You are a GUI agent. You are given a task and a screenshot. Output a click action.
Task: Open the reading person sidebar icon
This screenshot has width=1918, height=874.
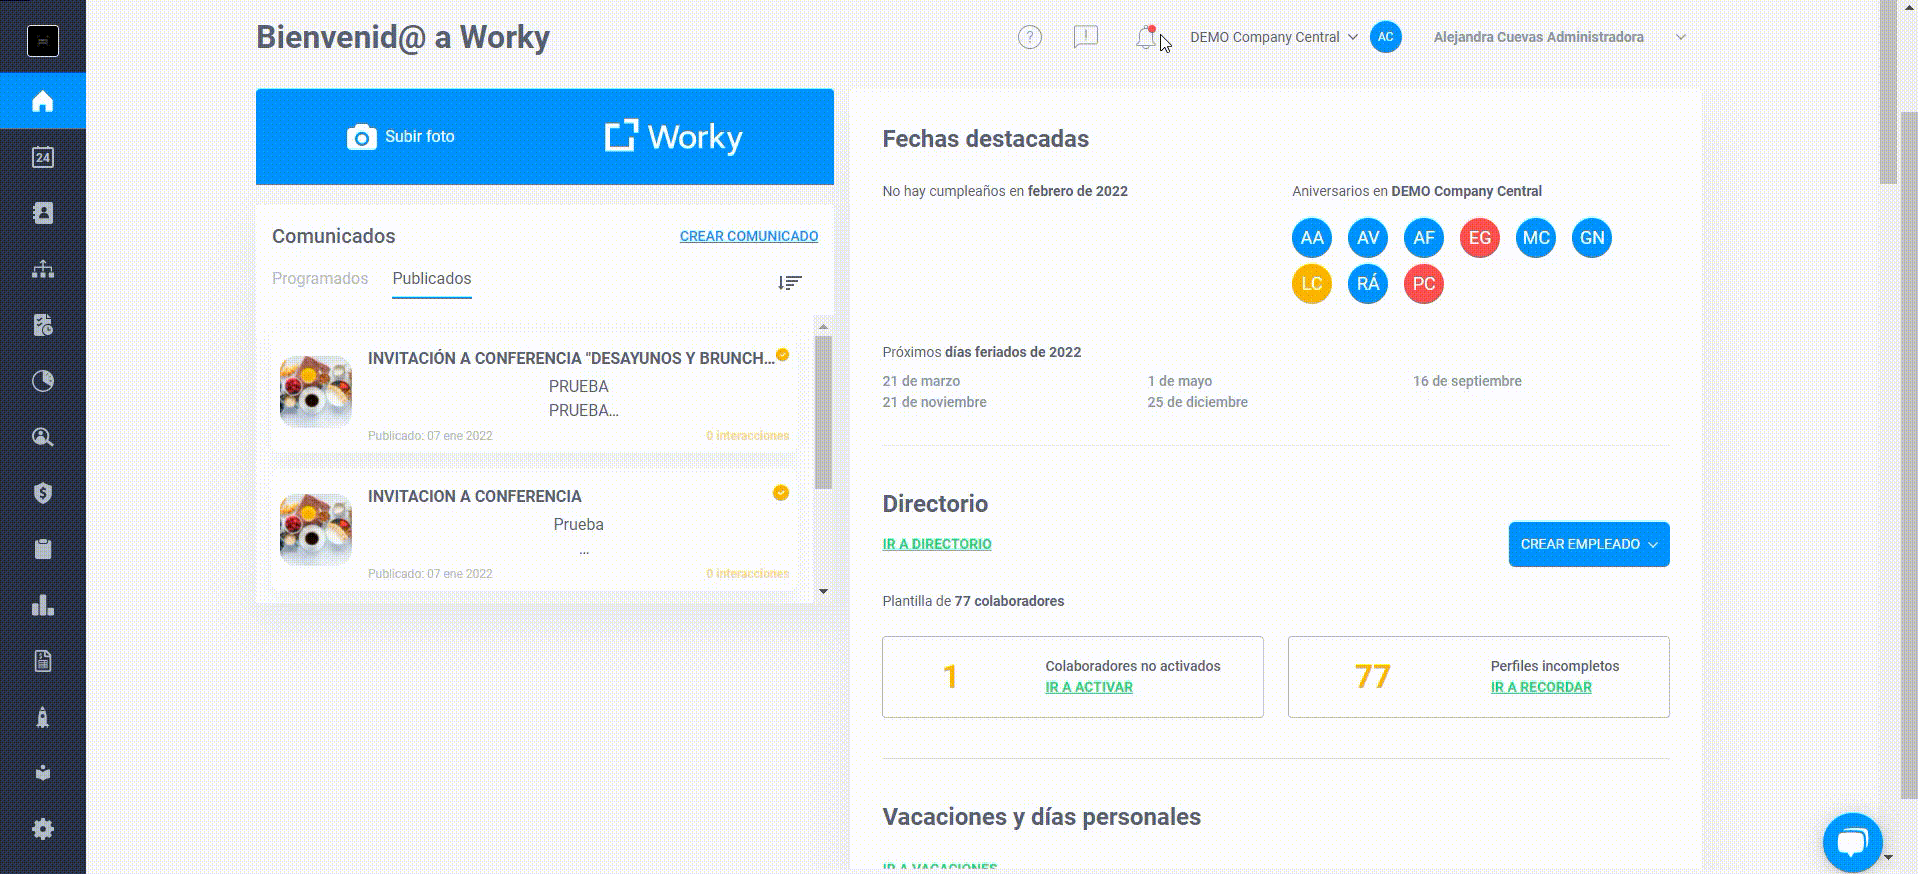coord(42,773)
